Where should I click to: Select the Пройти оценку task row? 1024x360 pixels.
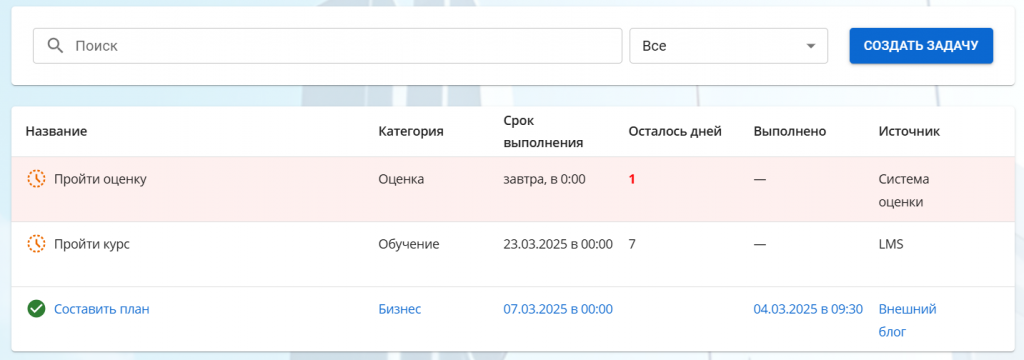pyautogui.click(x=512, y=189)
